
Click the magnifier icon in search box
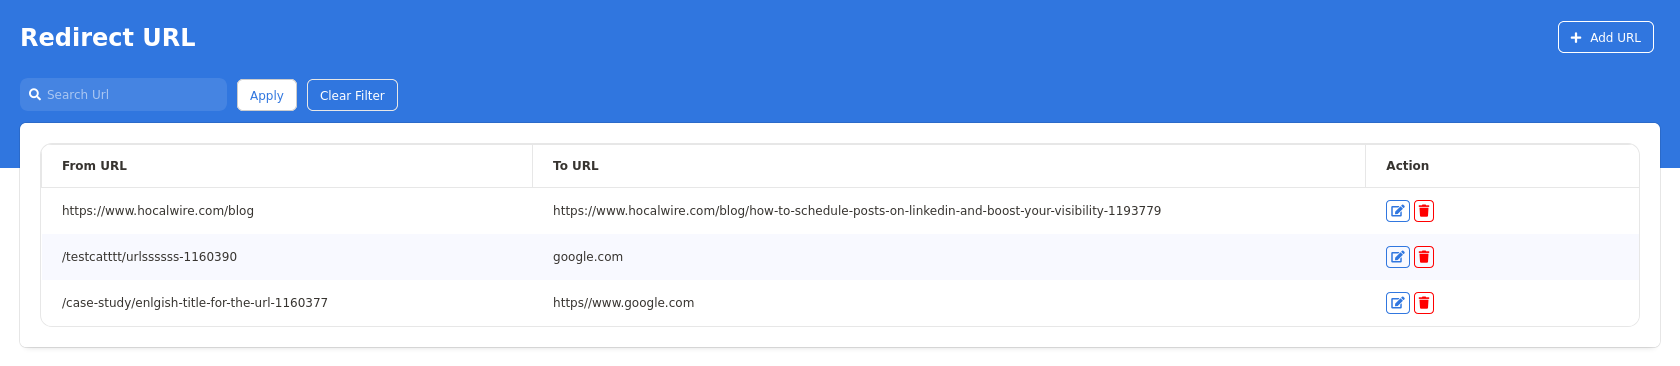pyautogui.click(x=35, y=95)
